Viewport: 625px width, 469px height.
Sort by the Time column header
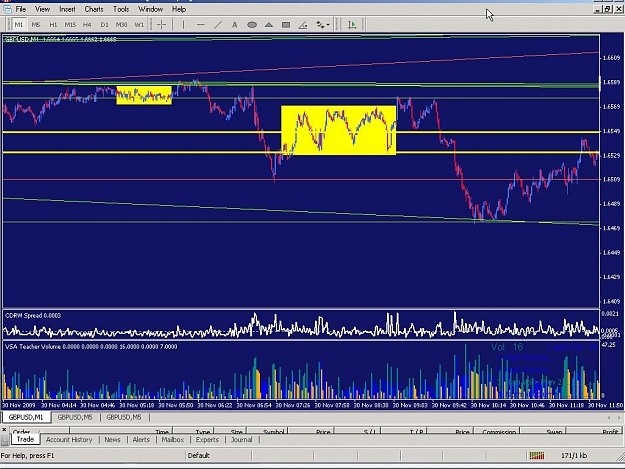tap(121, 432)
